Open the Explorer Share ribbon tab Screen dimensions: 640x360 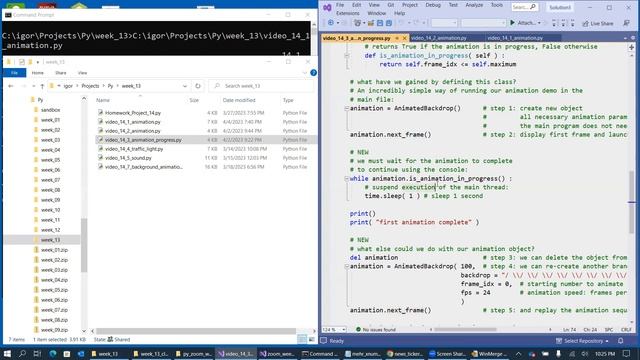[x=60, y=73]
